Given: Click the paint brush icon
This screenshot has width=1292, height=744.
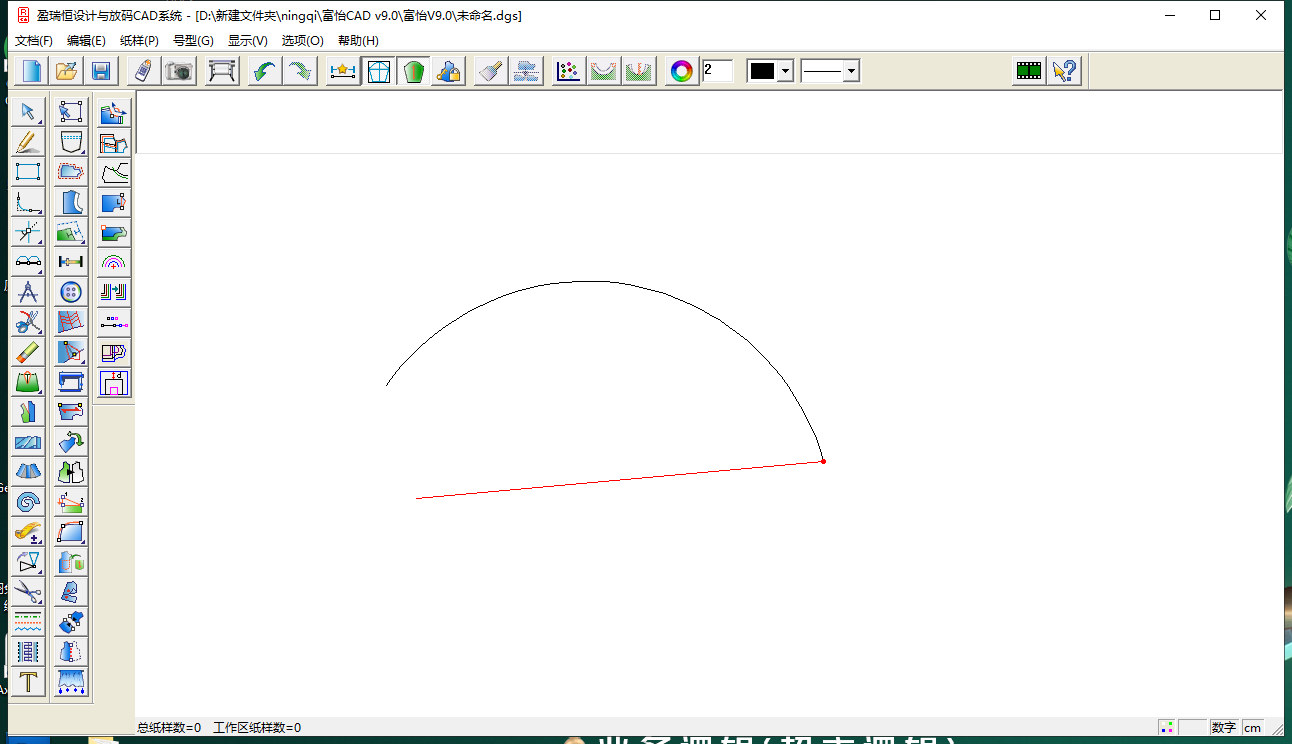Looking at the screenshot, I should click(491, 71).
